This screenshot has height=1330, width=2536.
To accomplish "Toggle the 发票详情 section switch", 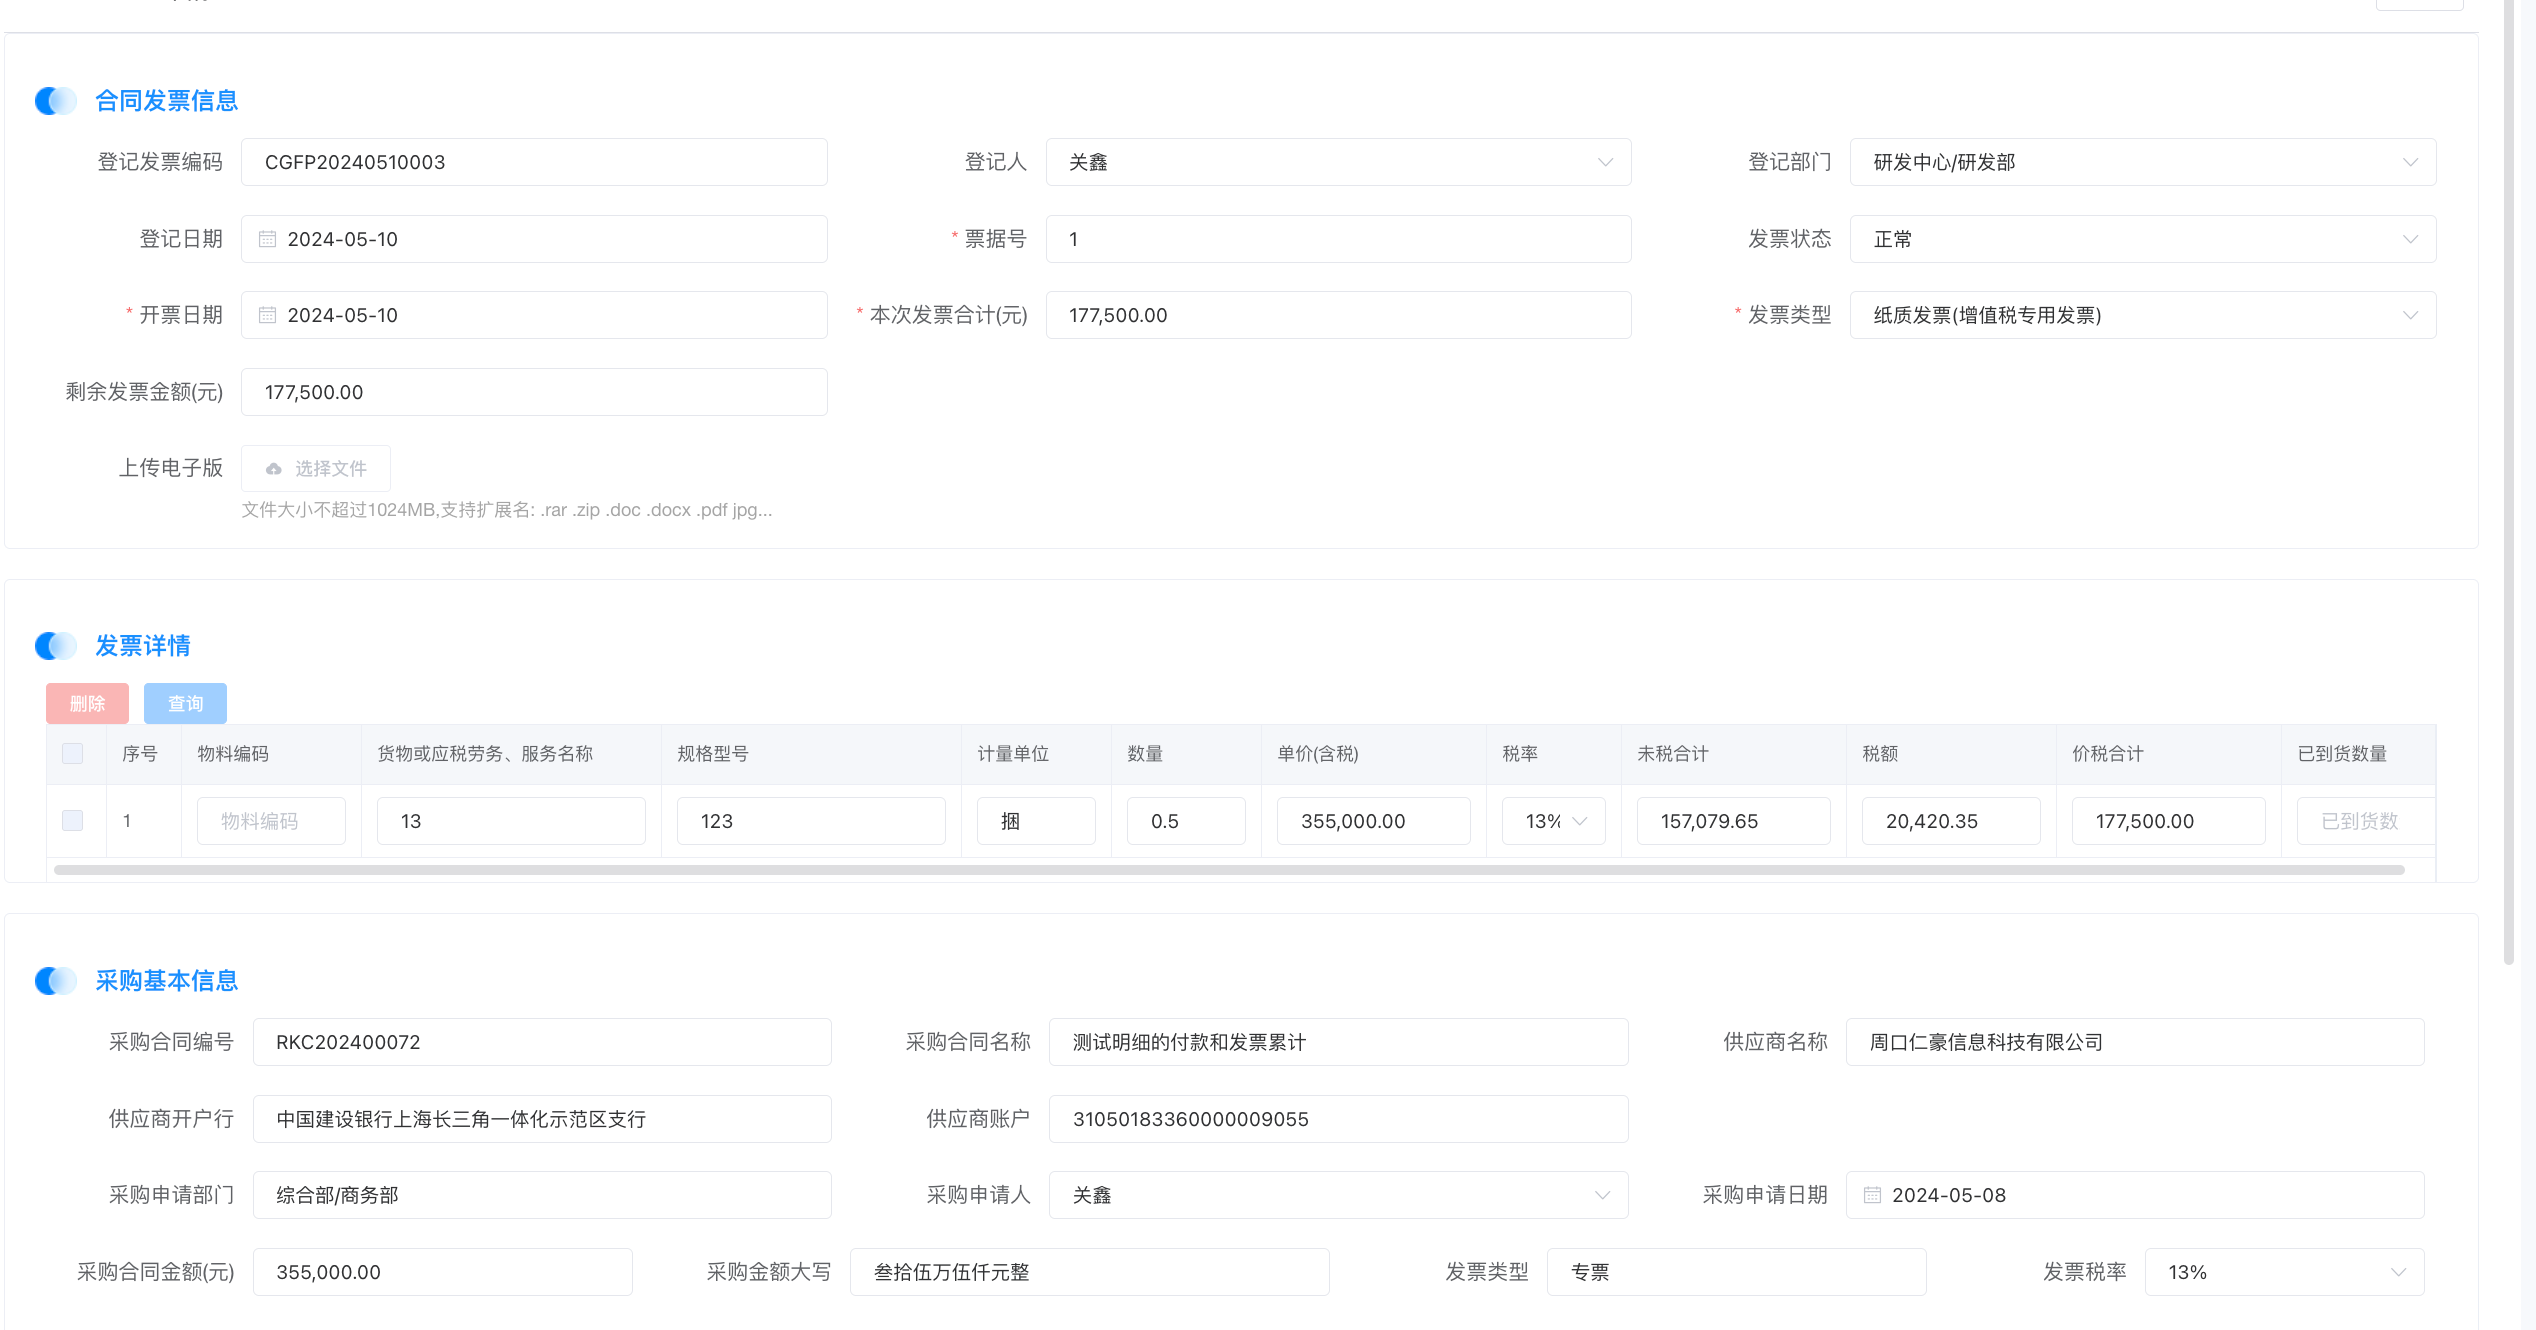I will coord(56,646).
